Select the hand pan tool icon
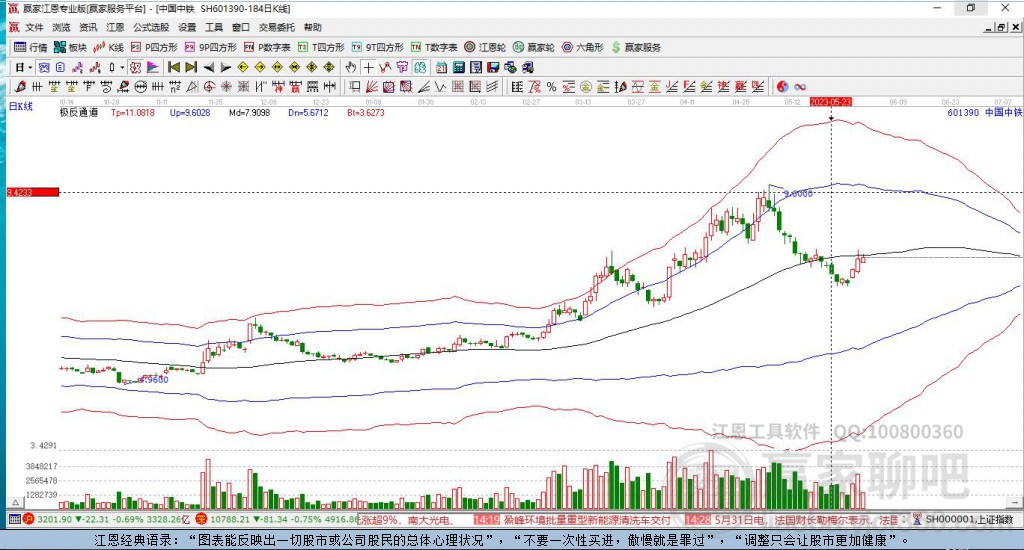Screen dimensions: 1024x550 click(351, 67)
